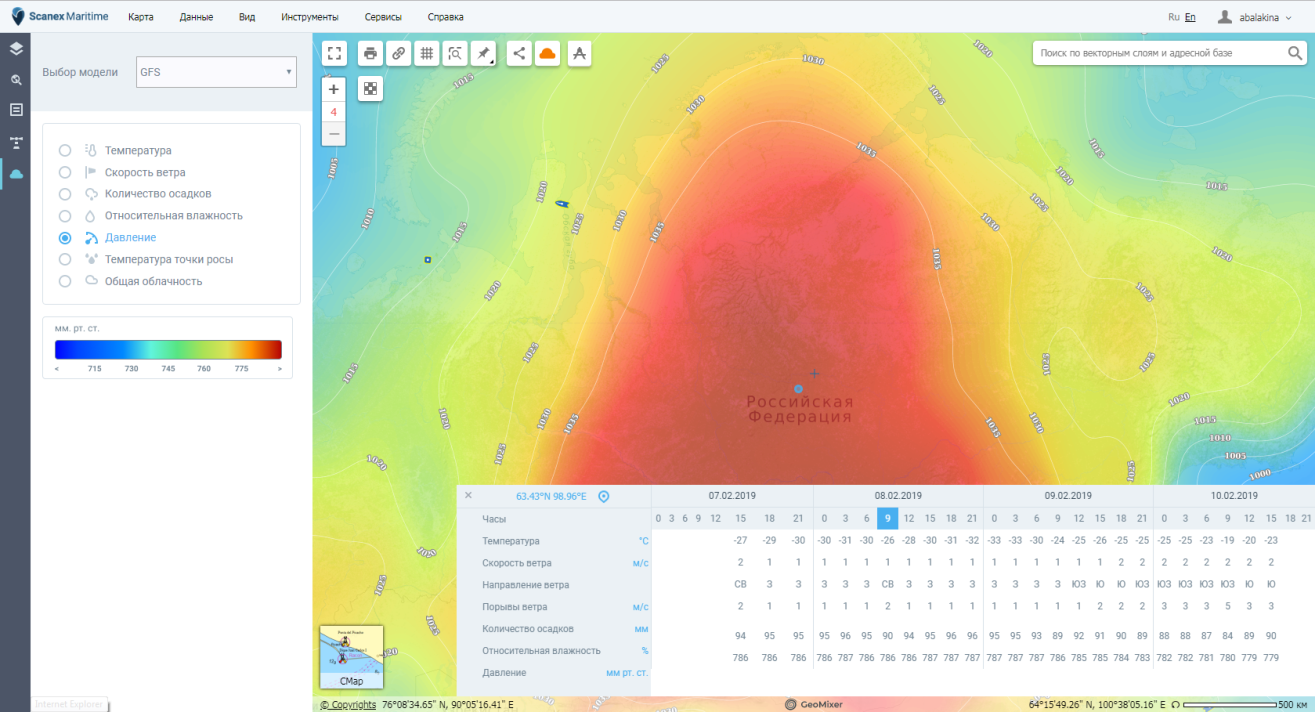Switch language to Ru
The width and height of the screenshot is (1315, 712).
pyautogui.click(x=1173, y=17)
